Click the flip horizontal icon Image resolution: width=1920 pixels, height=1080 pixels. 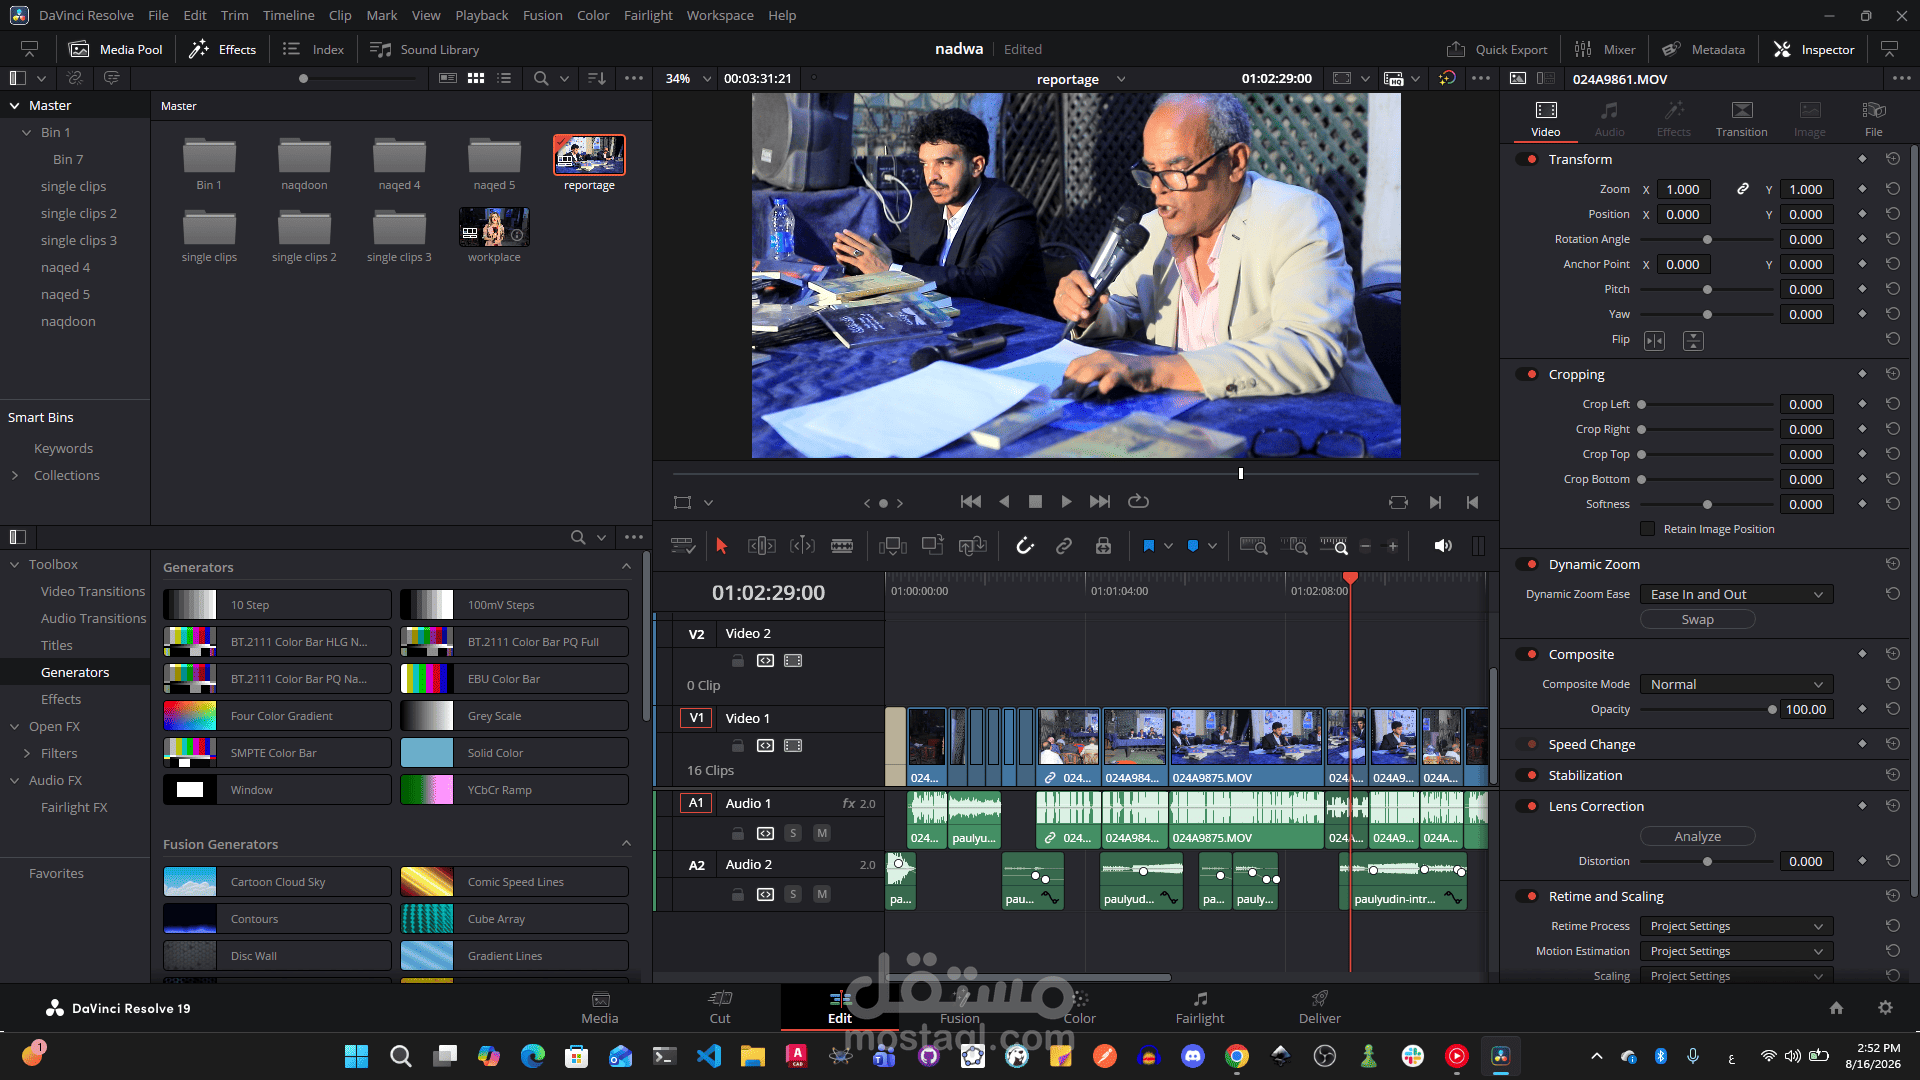[1655, 341]
